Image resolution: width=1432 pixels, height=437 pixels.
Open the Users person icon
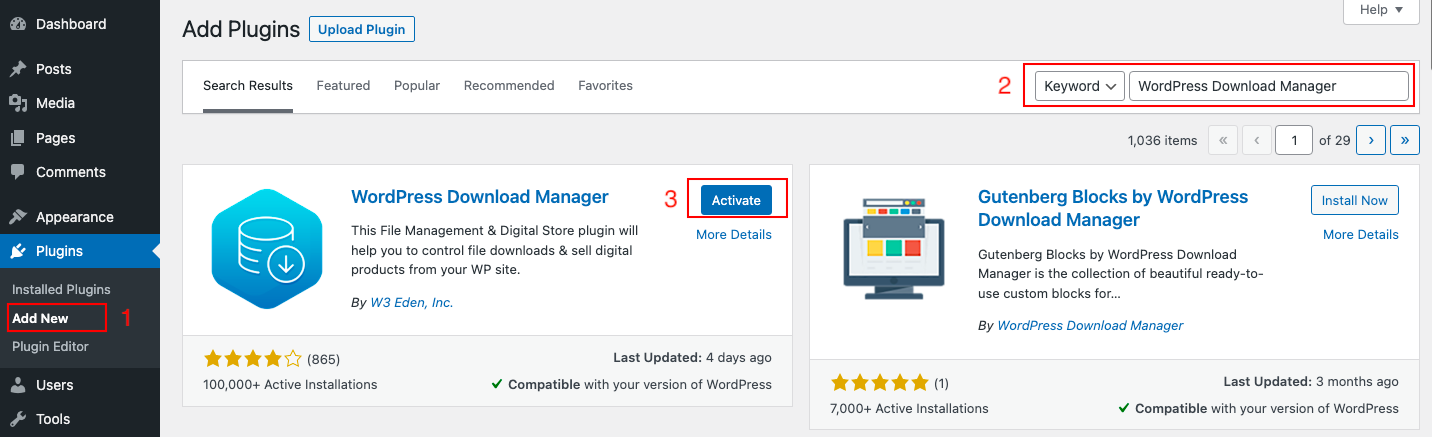click(x=17, y=385)
